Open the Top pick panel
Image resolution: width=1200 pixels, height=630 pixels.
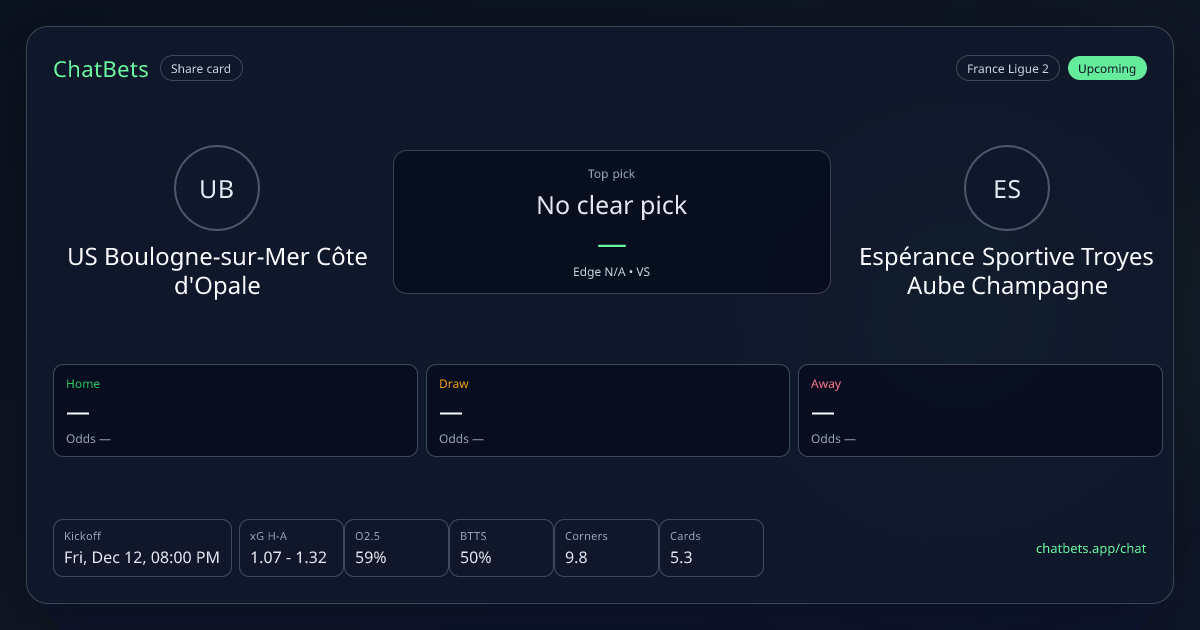pos(611,221)
